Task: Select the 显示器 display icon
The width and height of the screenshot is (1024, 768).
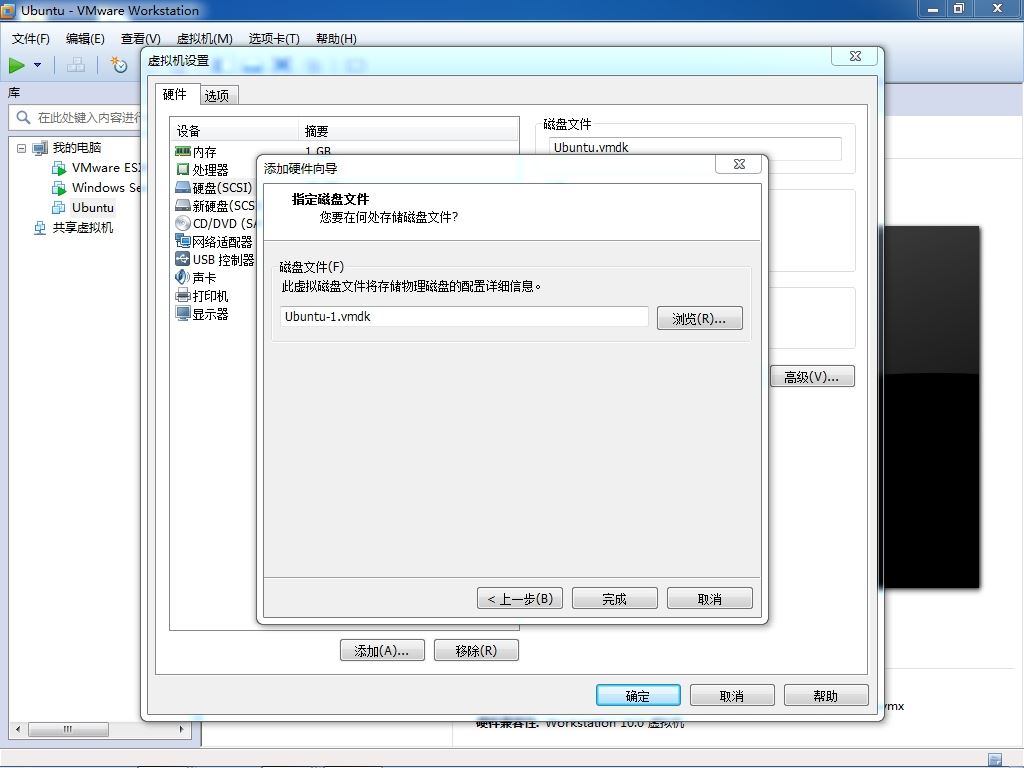Action: 183,313
